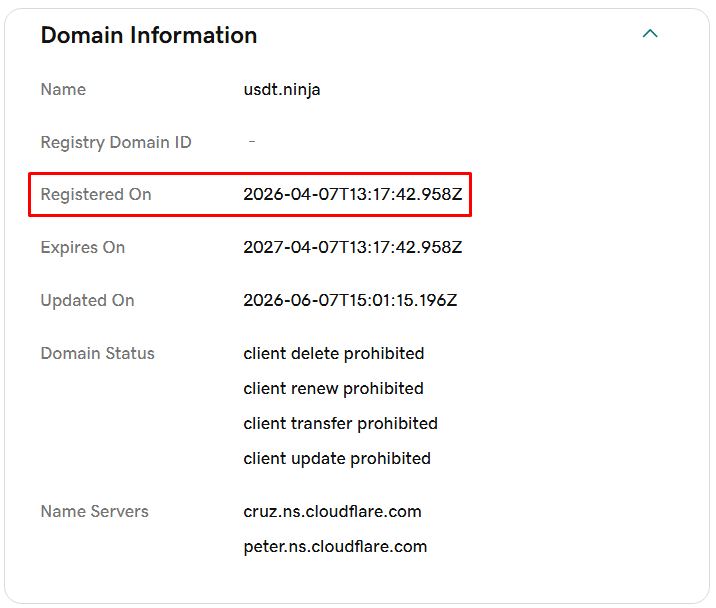Click the Domain Information heading
The width and height of the screenshot is (716, 608).
click(x=149, y=35)
